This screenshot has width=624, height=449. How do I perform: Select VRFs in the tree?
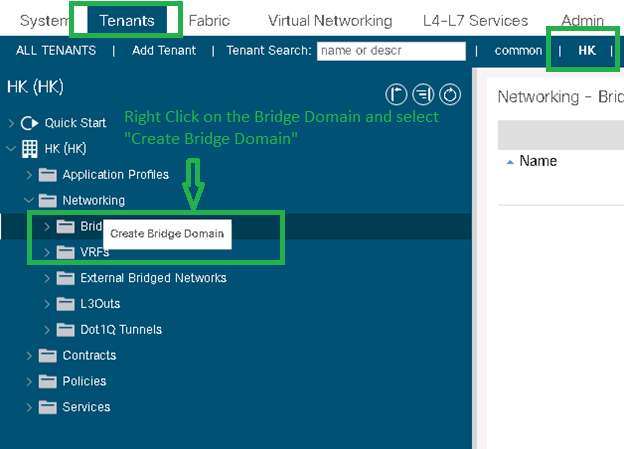[95, 252]
